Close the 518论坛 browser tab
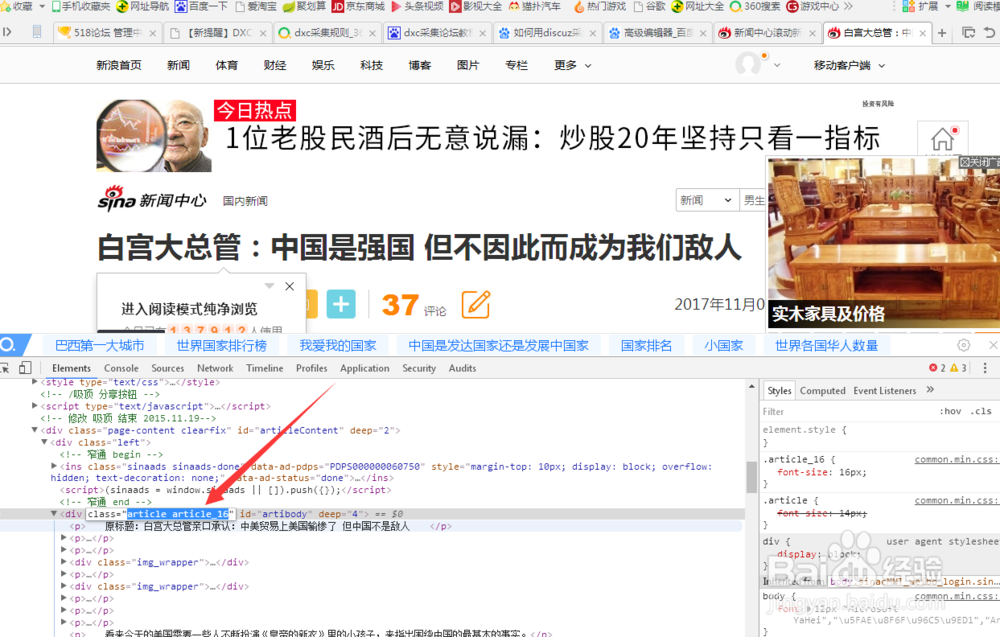1000x637 pixels. pyautogui.click(x=152, y=33)
